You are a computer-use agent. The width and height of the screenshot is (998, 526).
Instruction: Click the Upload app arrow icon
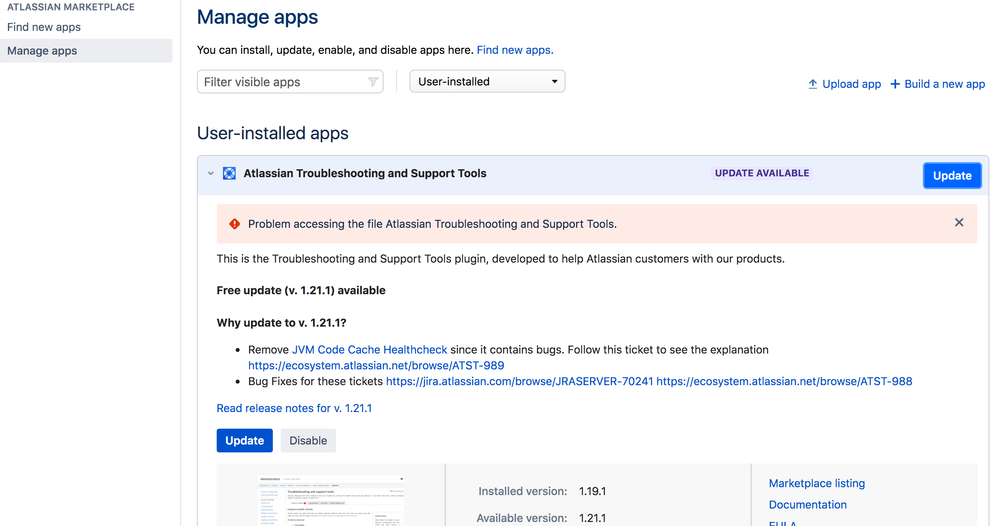click(813, 84)
